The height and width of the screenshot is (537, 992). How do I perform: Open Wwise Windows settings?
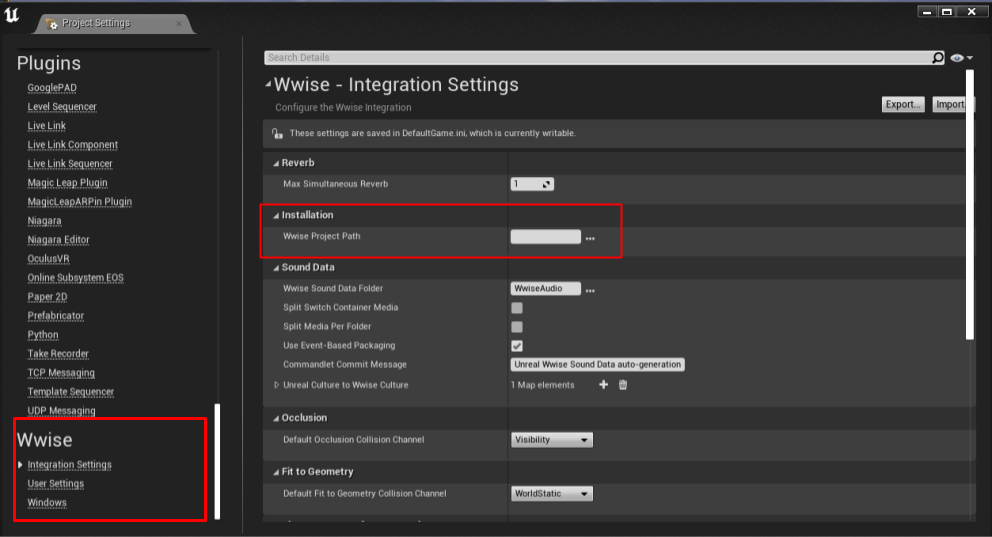pyautogui.click(x=47, y=503)
